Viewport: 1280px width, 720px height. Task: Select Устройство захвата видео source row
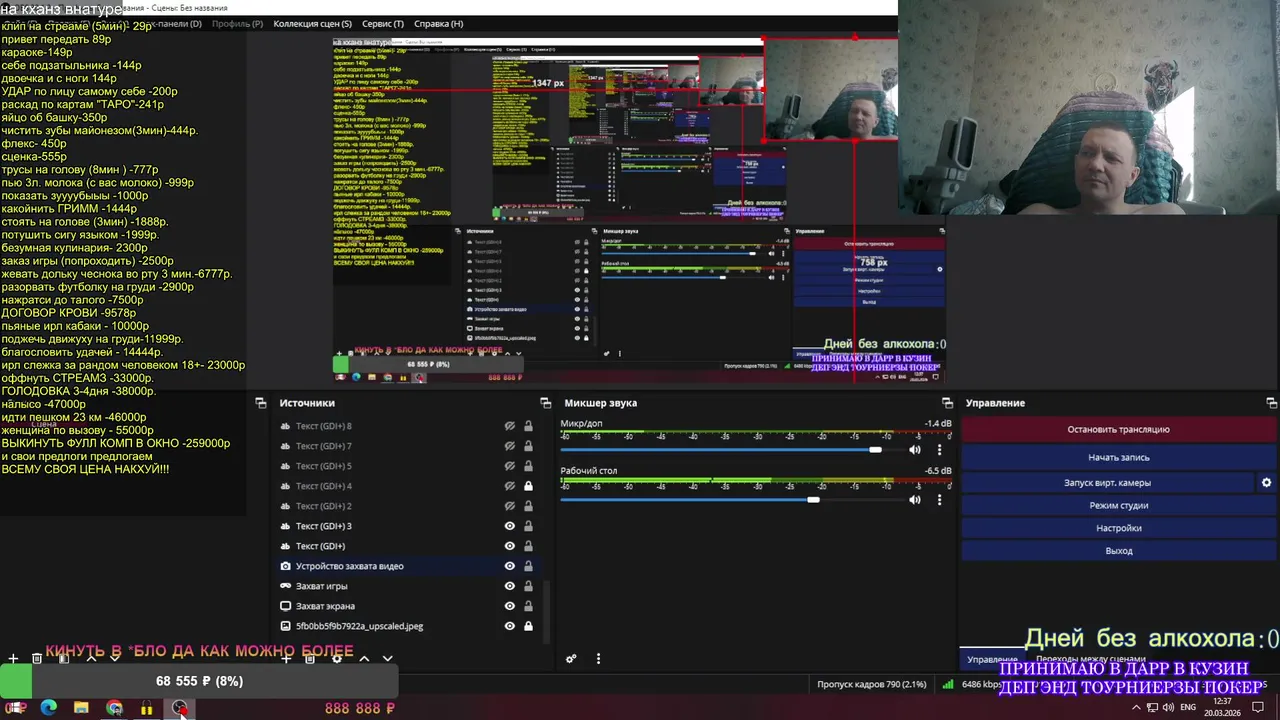(407, 566)
